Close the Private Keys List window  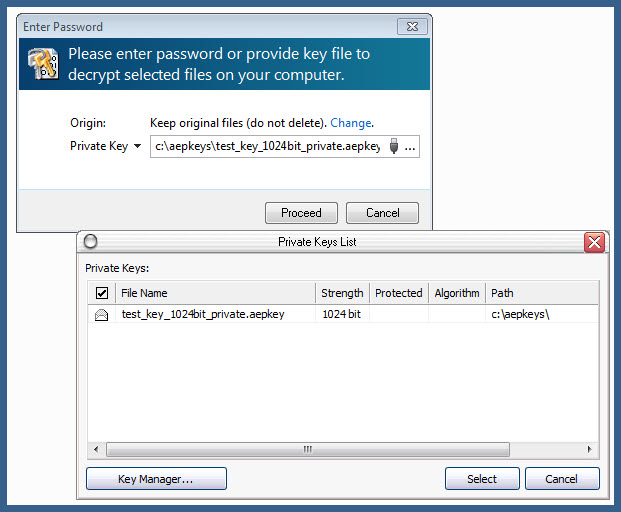click(594, 242)
